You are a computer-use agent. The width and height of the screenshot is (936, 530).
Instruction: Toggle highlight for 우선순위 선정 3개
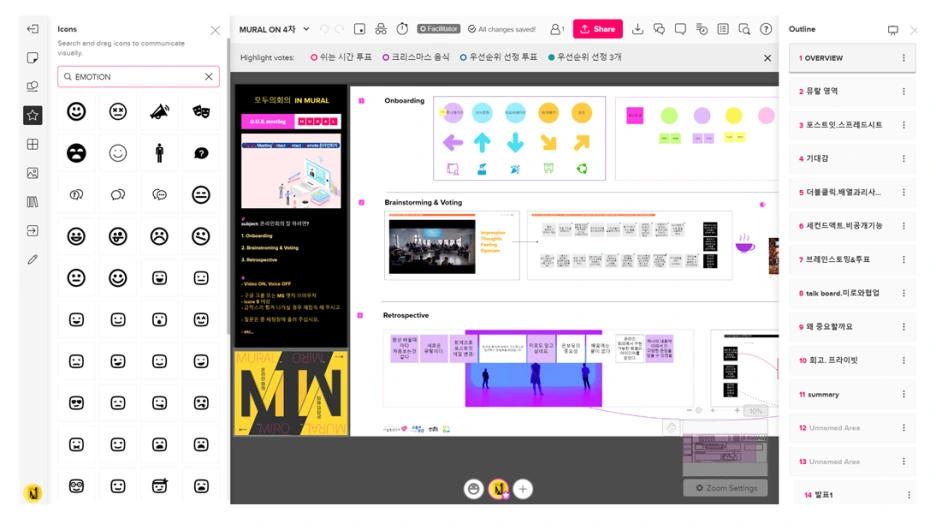584,57
